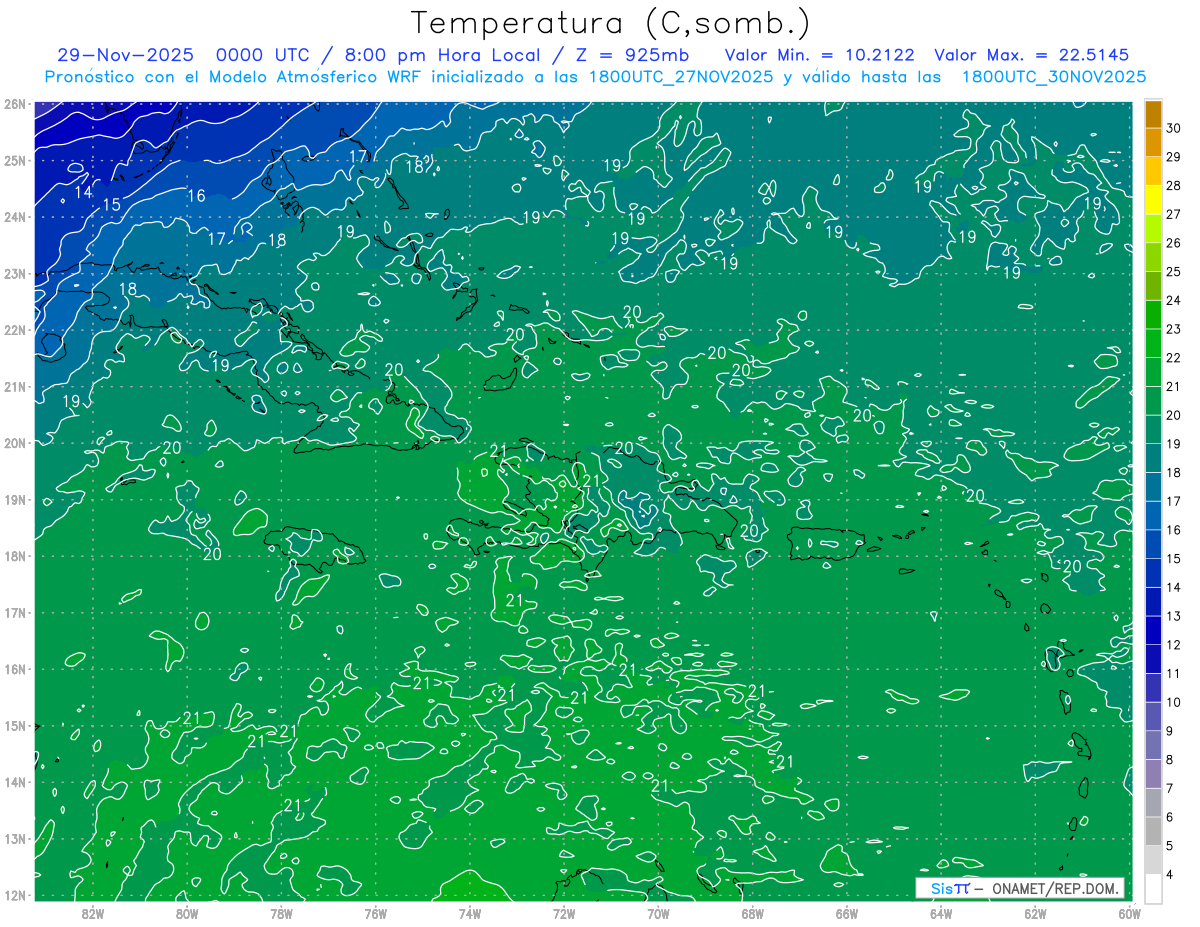Click the '25' label on the color scale
The height and width of the screenshot is (927, 1200).
[1174, 272]
